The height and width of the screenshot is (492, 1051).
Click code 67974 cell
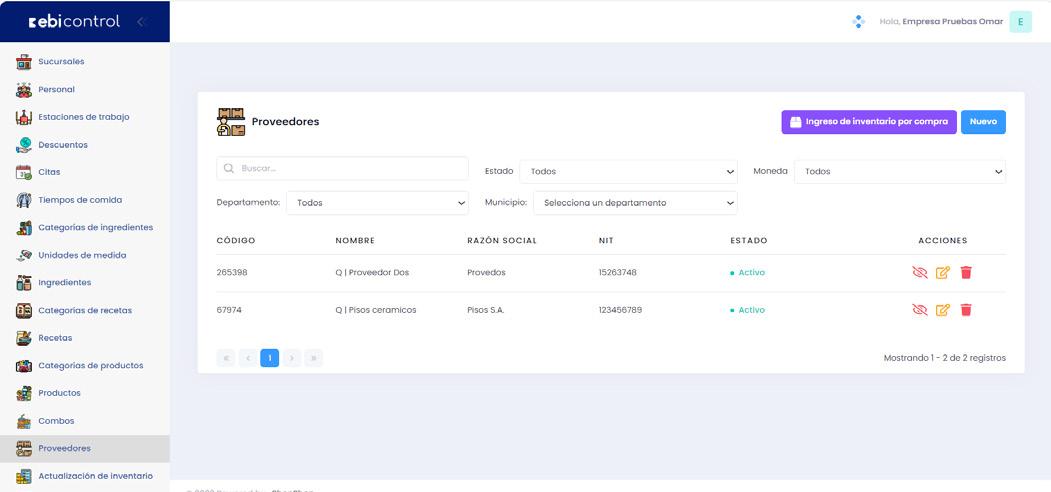point(229,310)
